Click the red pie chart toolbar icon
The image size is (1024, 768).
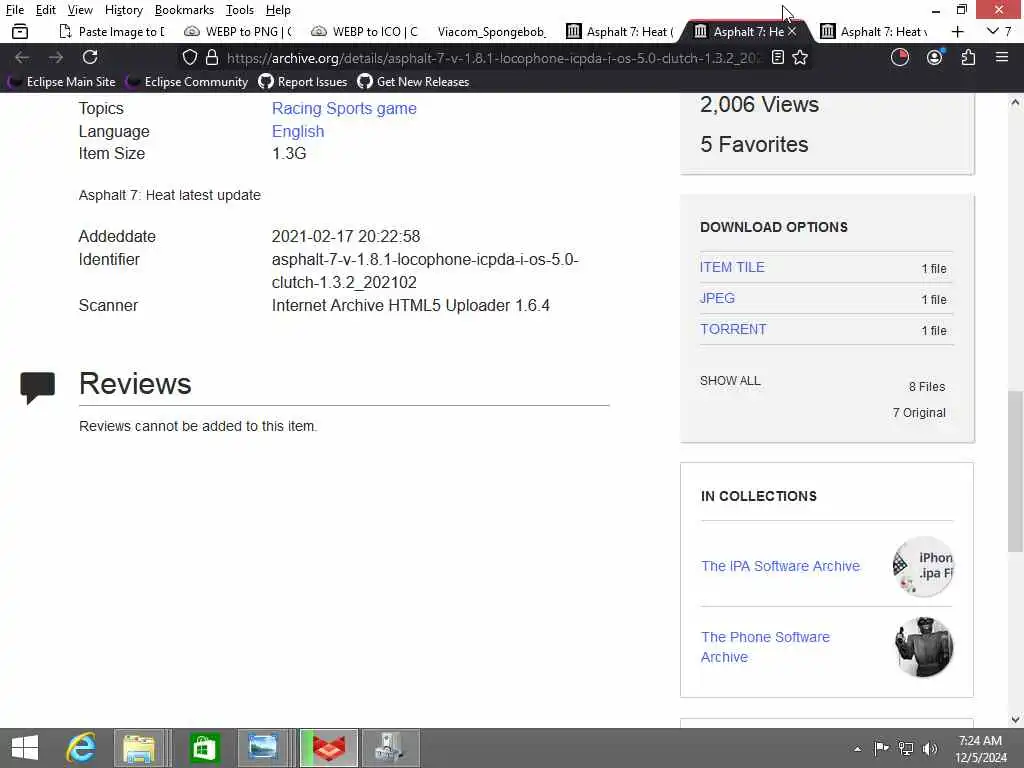[900, 57]
